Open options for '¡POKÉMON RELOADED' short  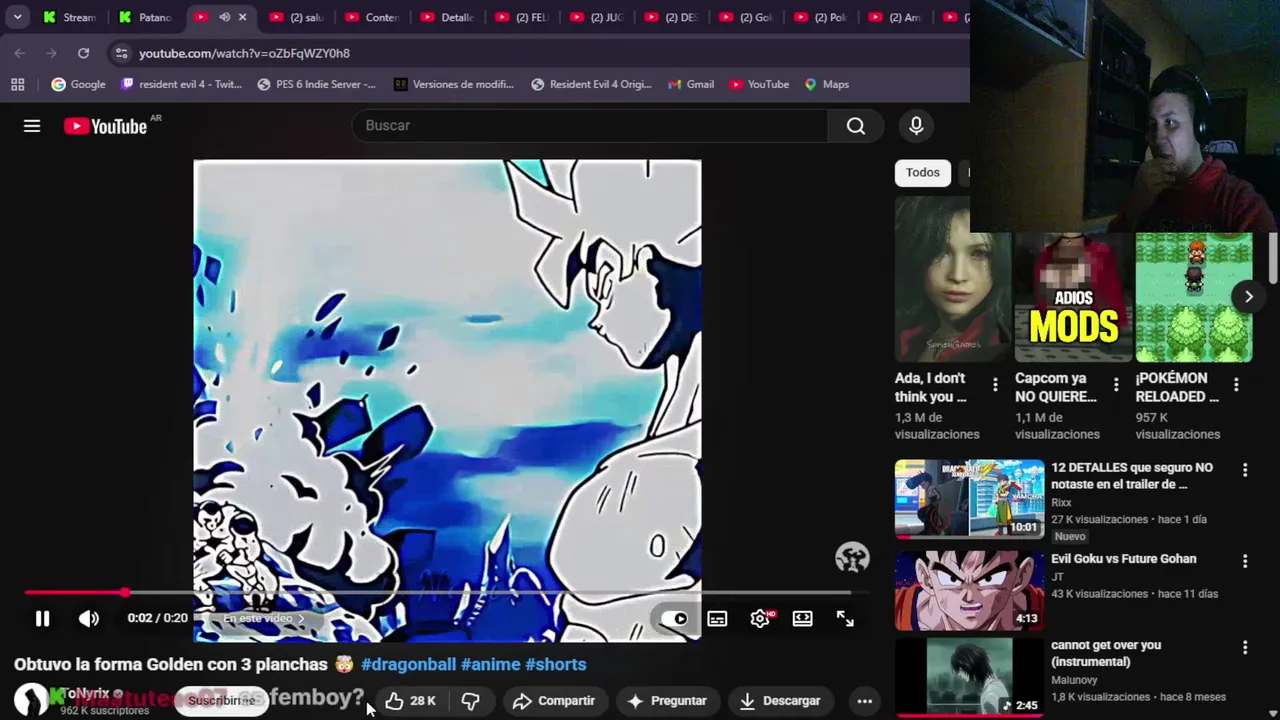tap(1236, 385)
